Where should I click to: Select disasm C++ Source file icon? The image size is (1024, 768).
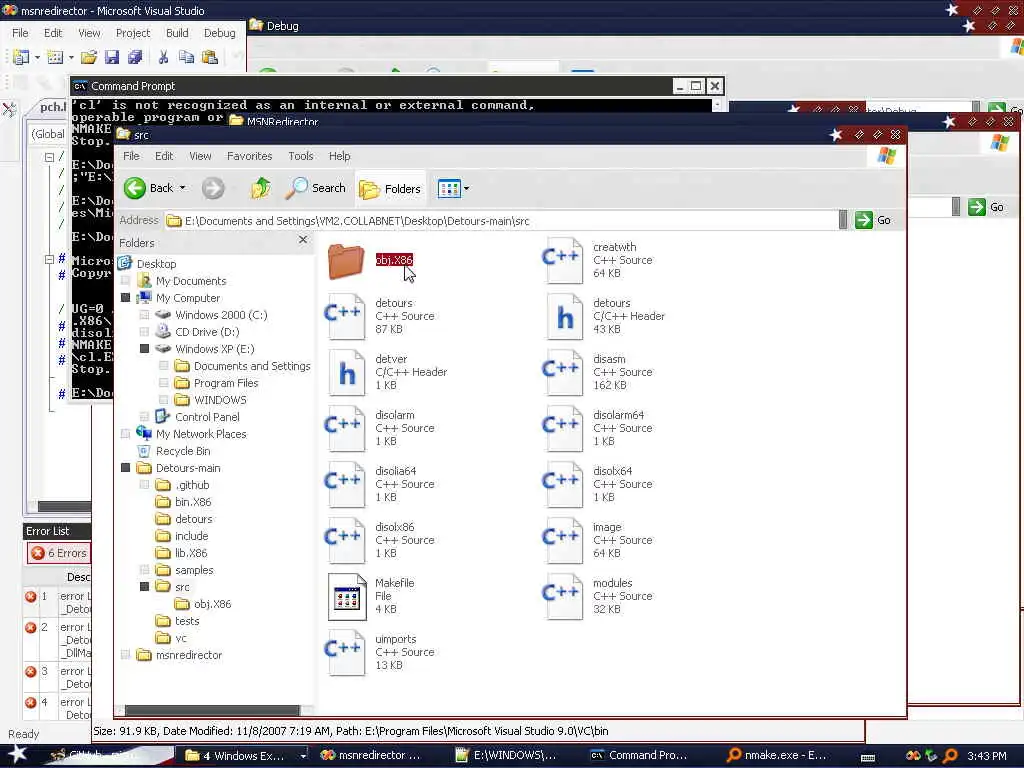pos(562,373)
